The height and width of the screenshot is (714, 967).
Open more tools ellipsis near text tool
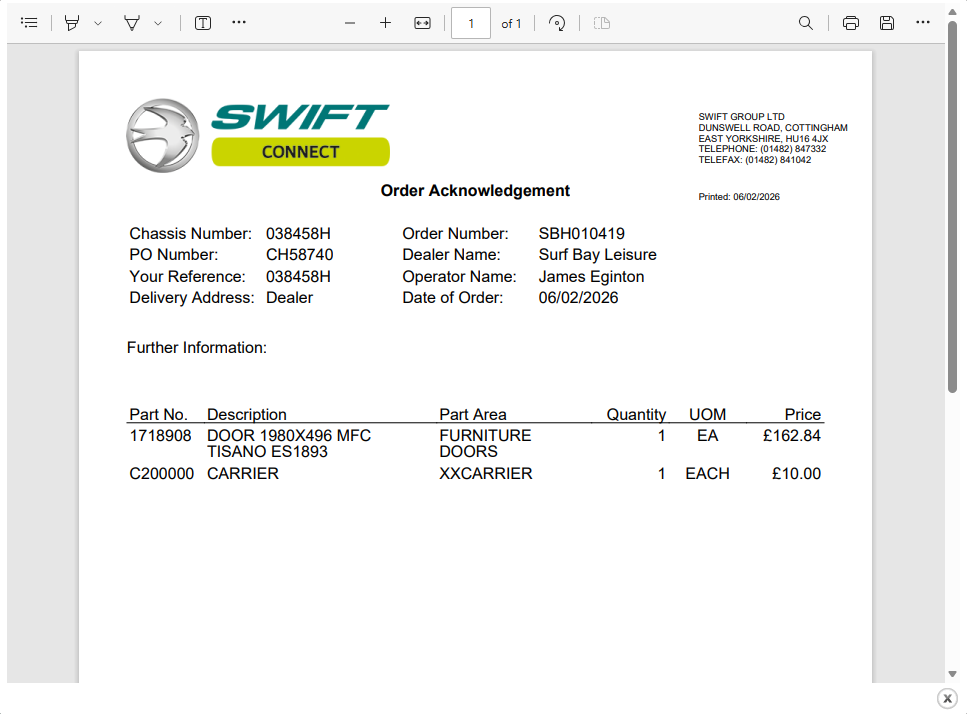(239, 23)
